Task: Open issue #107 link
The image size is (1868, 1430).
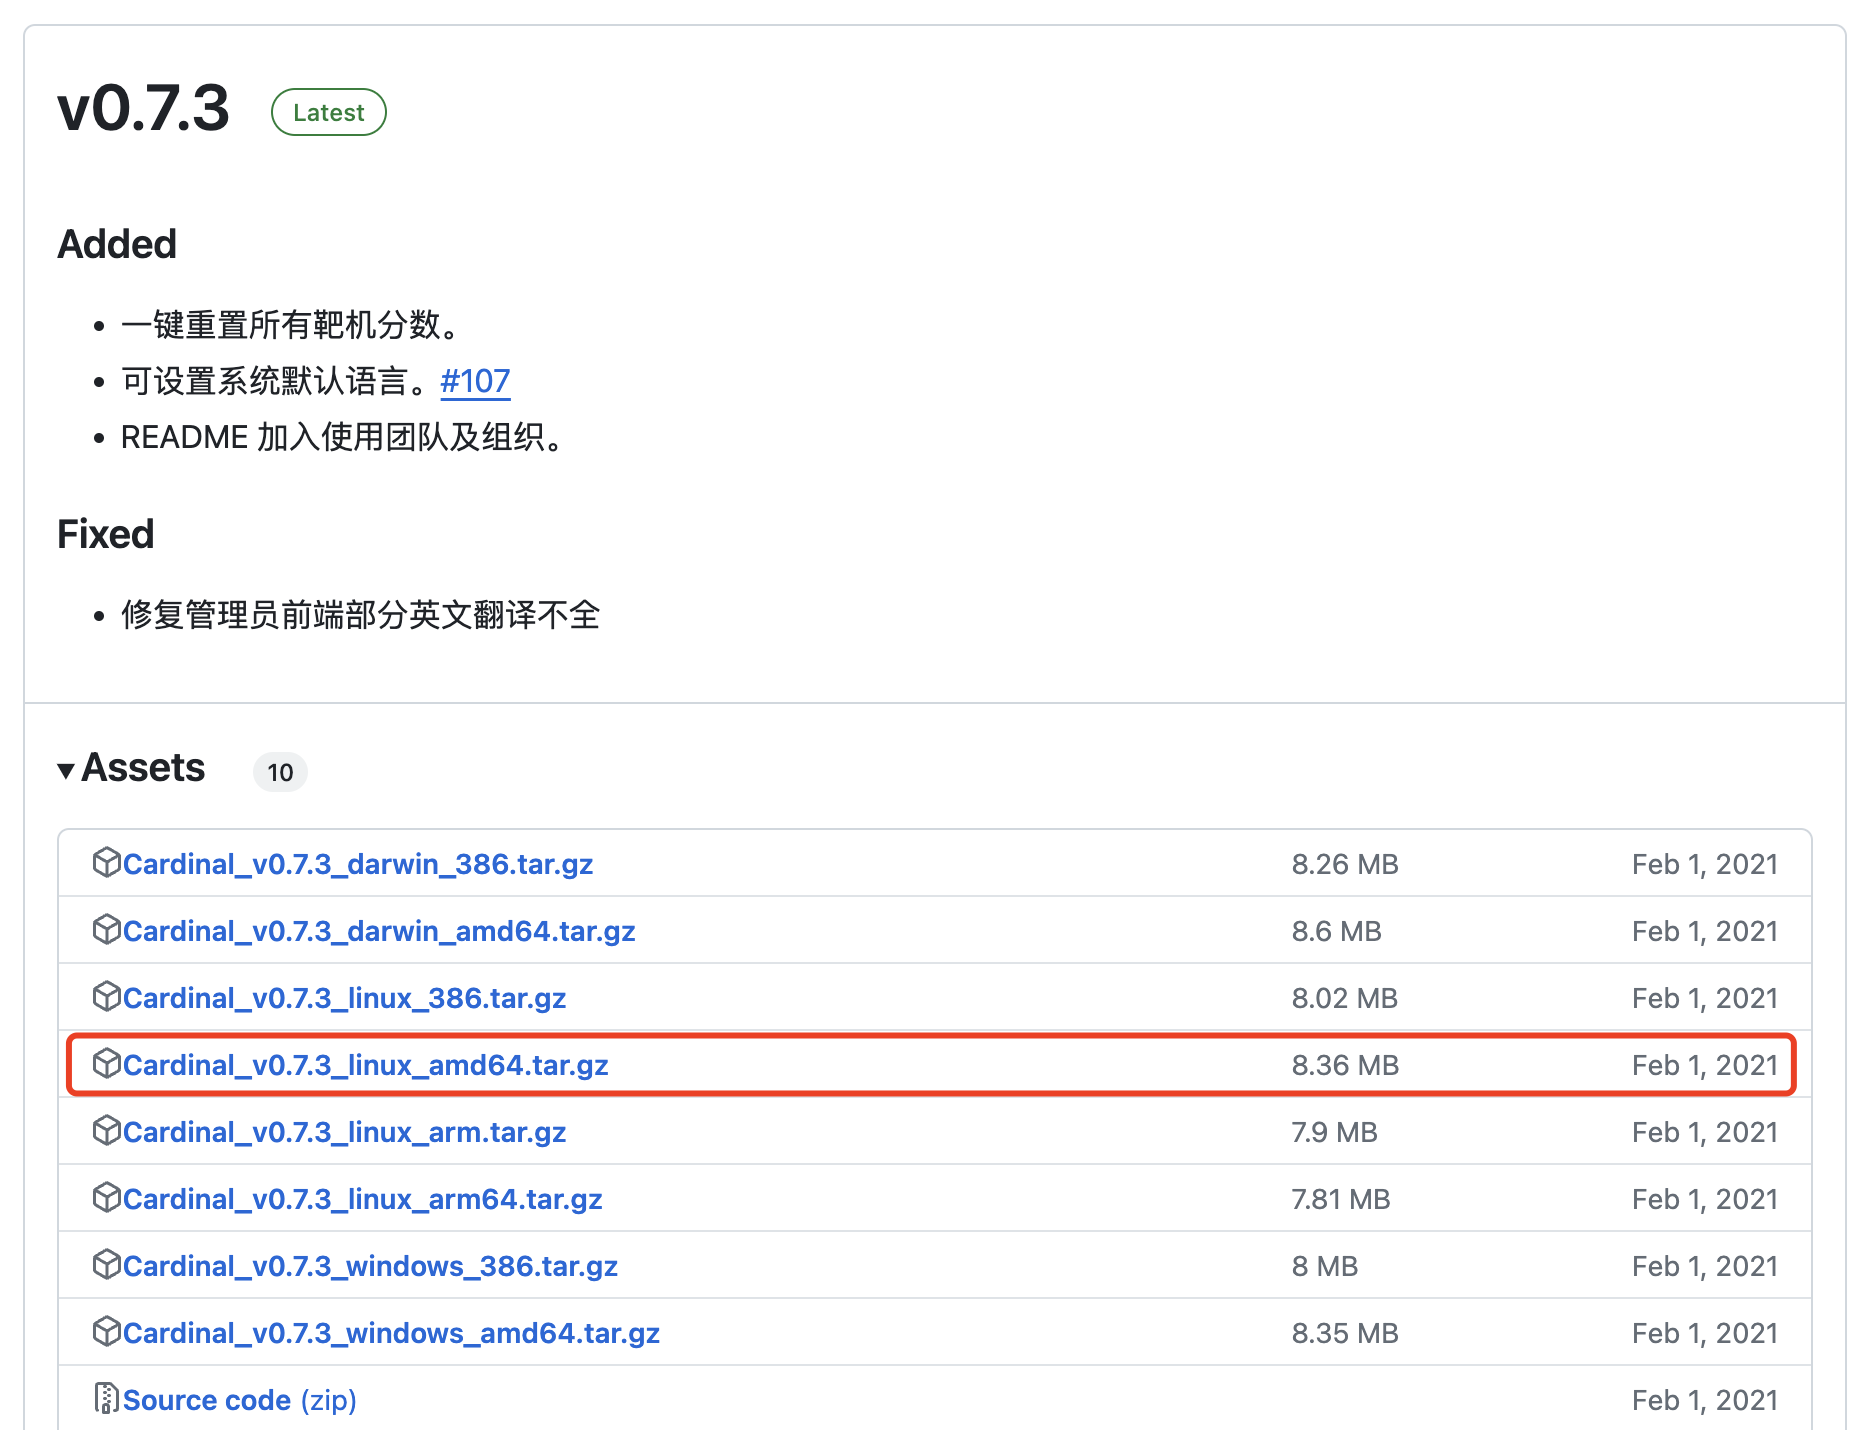Action: coord(475,381)
